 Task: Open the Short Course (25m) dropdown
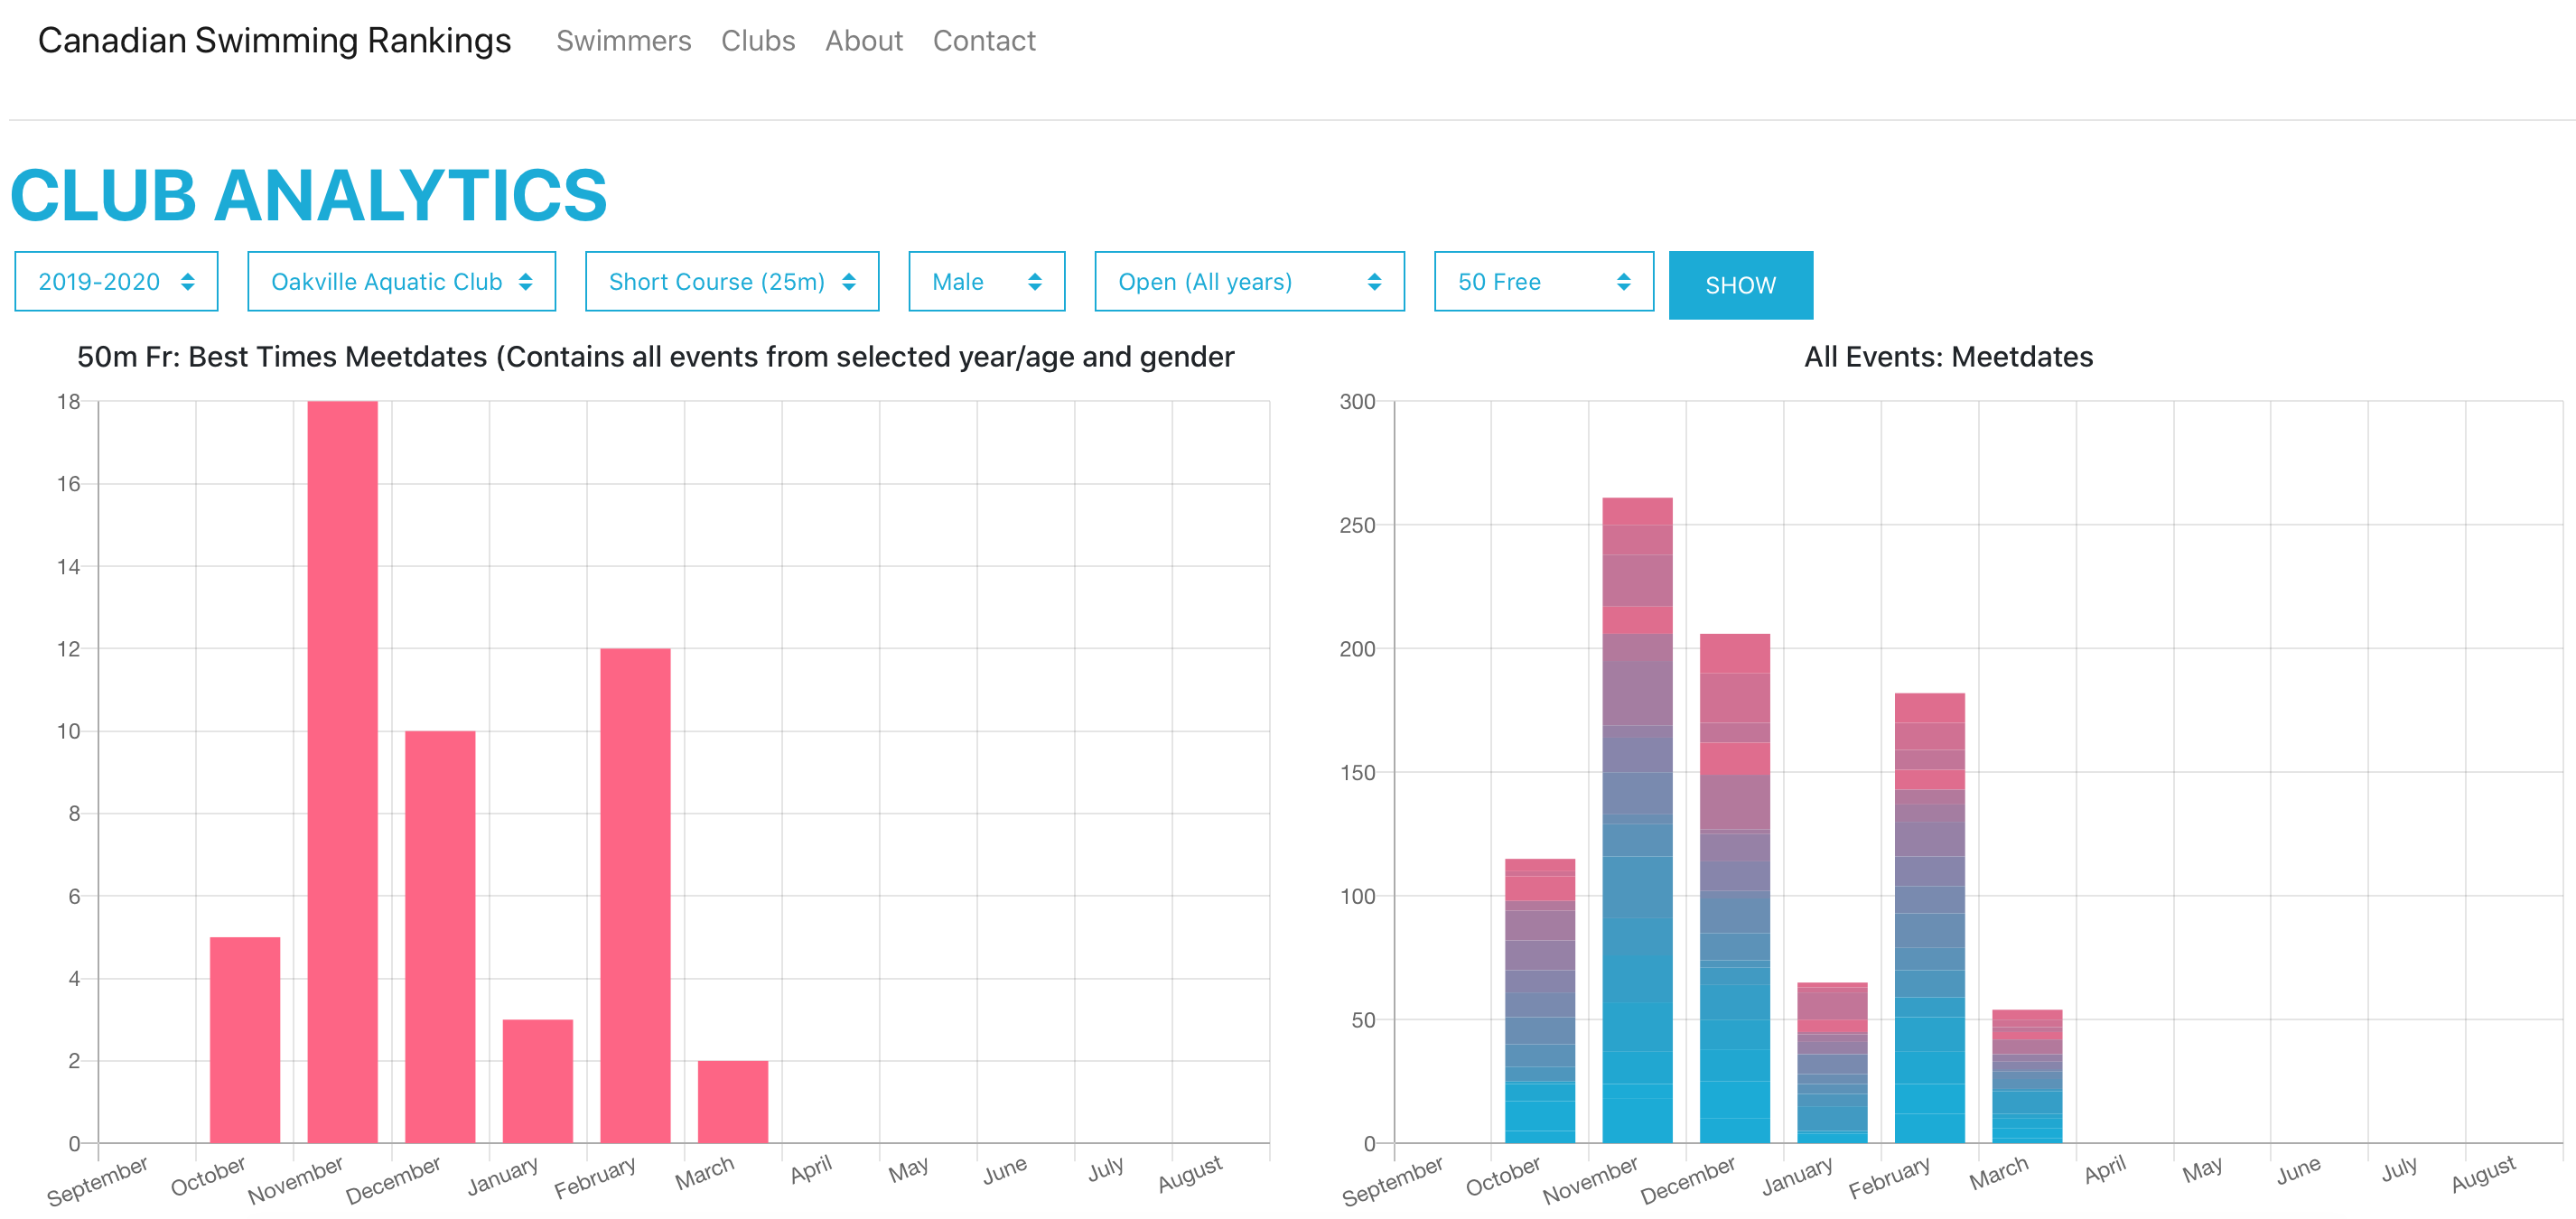click(x=731, y=282)
